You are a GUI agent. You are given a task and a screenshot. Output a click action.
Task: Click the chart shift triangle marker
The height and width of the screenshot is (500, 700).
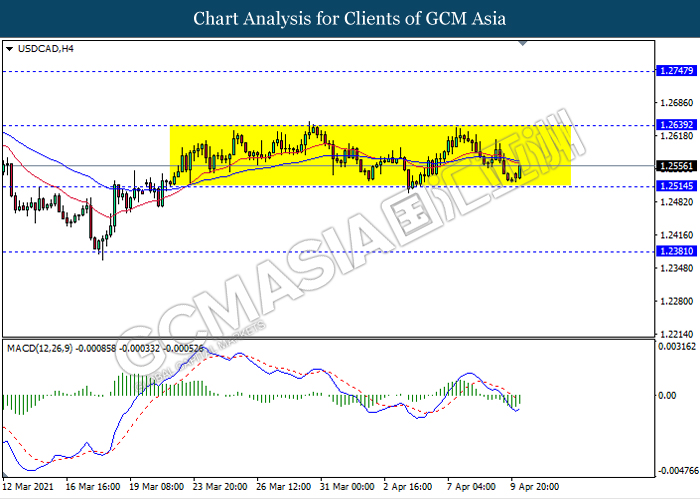(523, 43)
